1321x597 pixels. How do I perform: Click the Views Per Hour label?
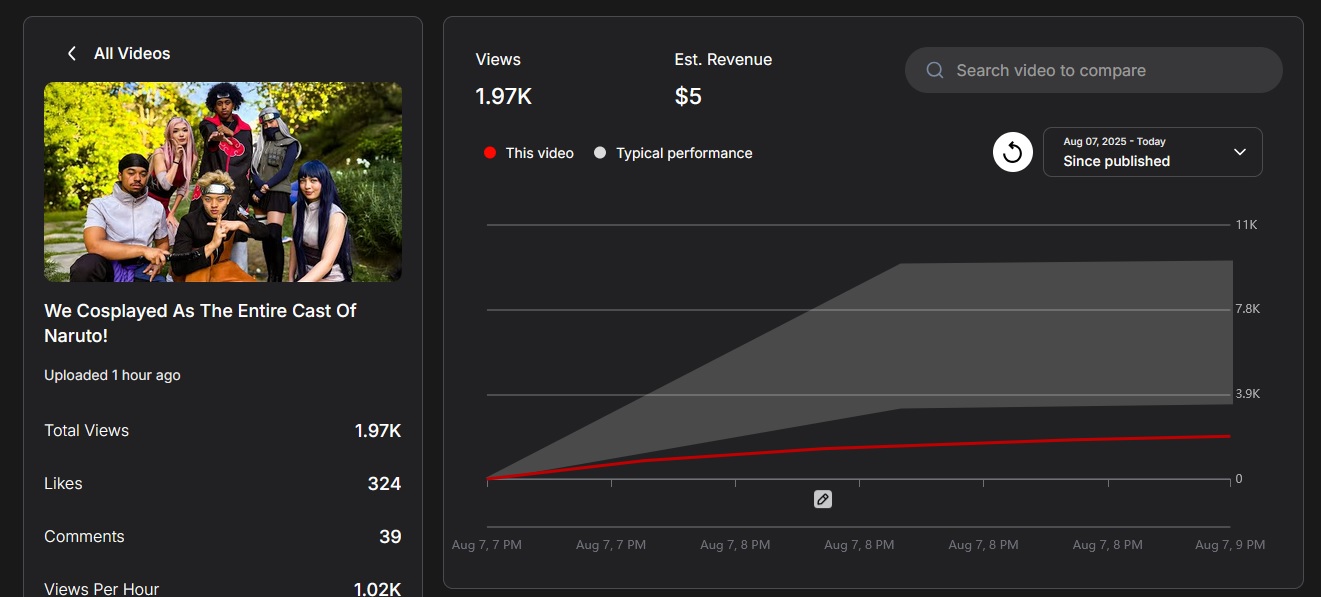[101, 589]
